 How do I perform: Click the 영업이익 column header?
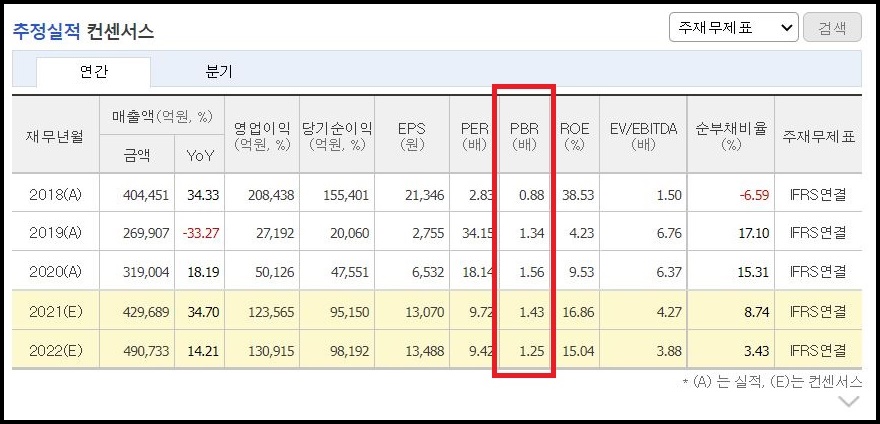pyautogui.click(x=262, y=136)
